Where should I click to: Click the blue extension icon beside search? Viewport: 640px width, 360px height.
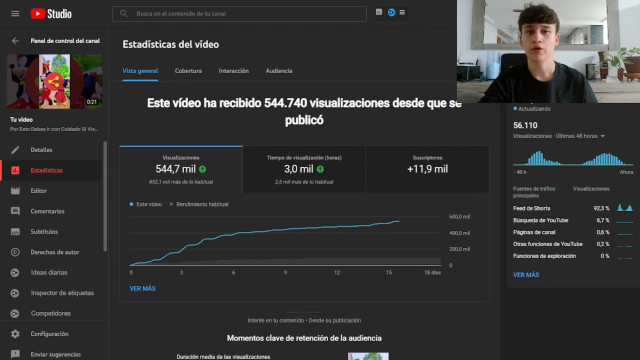click(x=391, y=13)
